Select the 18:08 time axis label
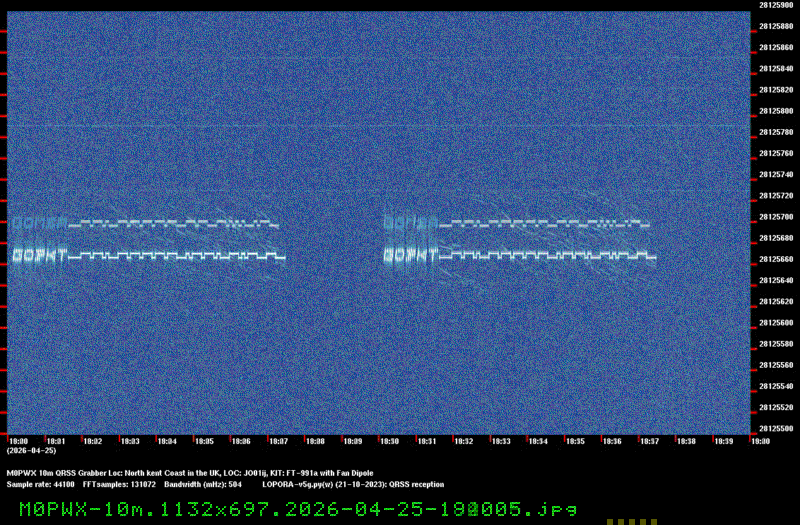The image size is (800, 525). click(315, 441)
